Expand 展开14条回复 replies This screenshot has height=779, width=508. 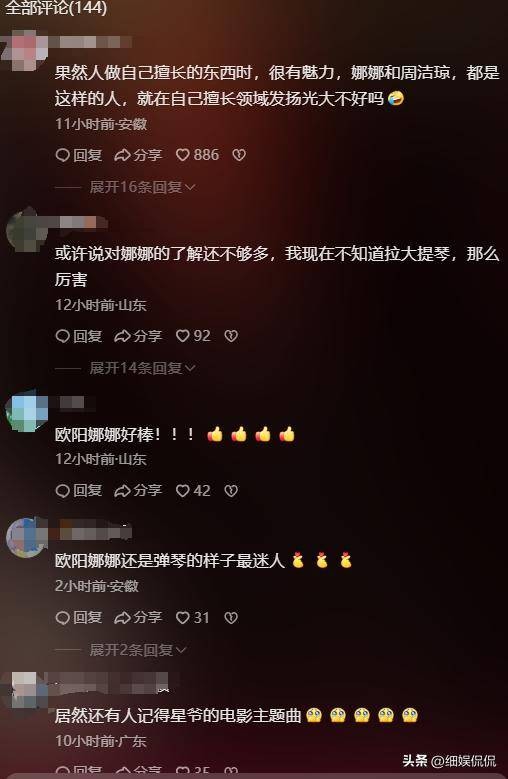(142, 368)
